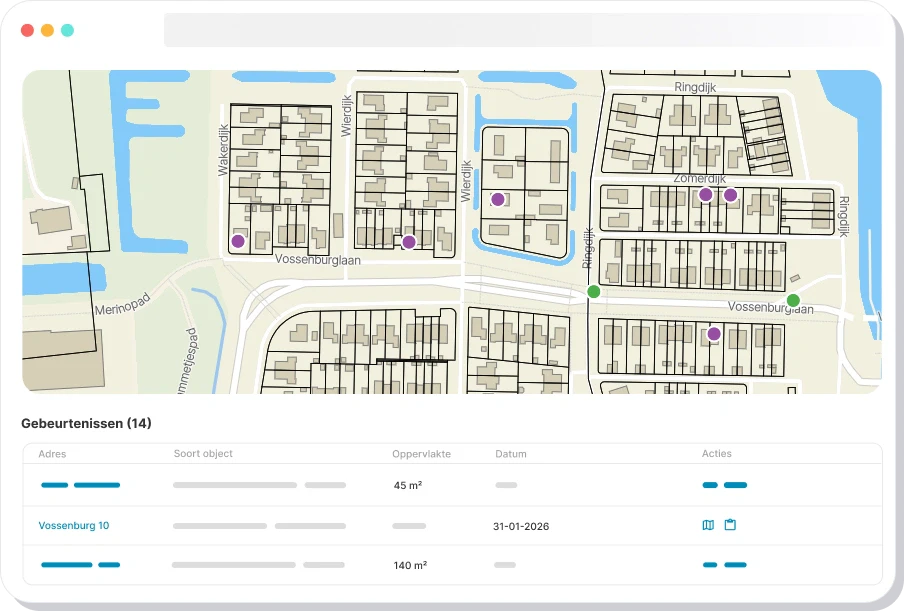904x611 pixels.
Task: Select purple marker south of the eastern Vossenburglaan
Action: 714,334
